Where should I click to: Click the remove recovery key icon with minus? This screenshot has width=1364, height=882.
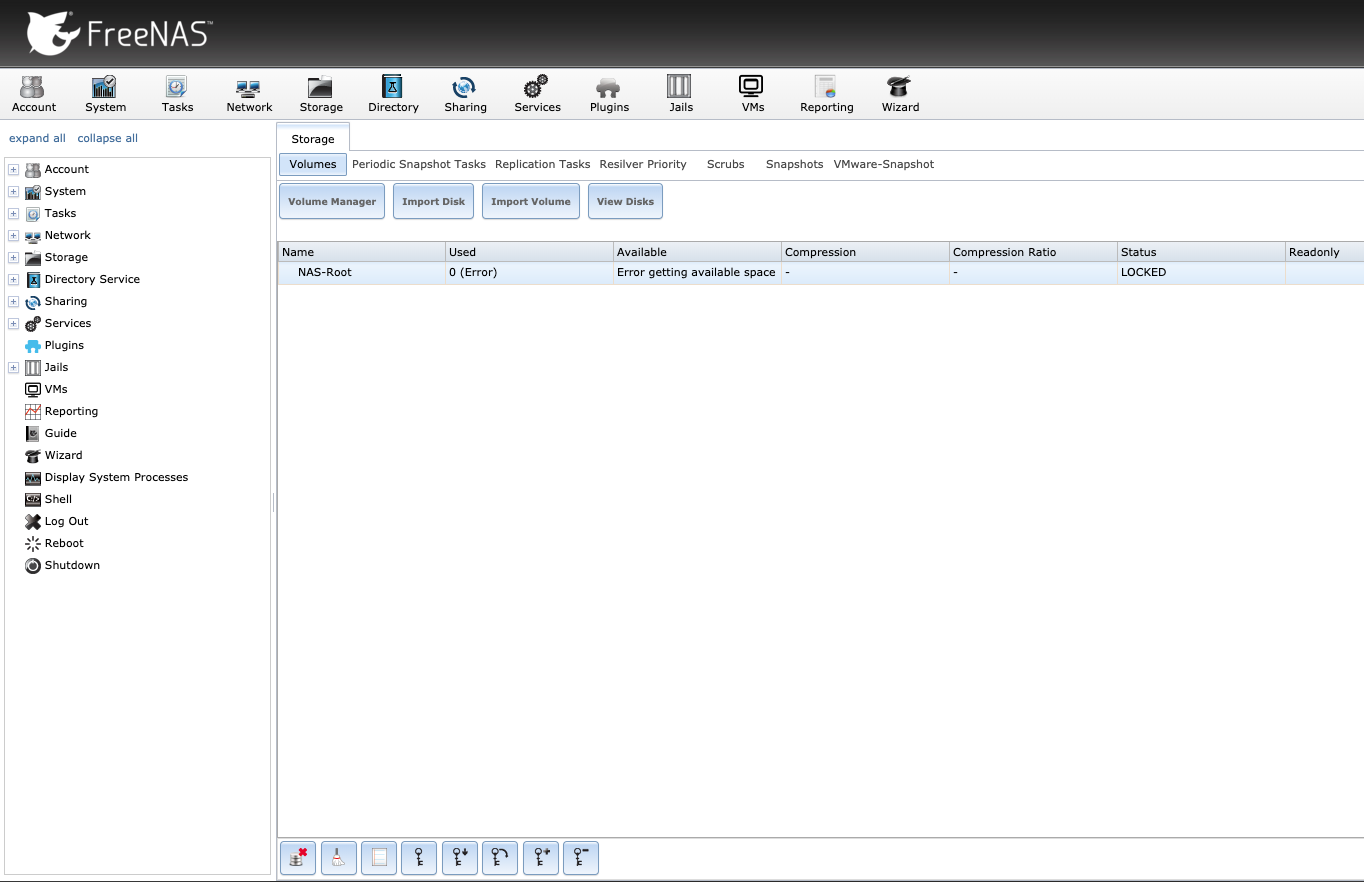(x=581, y=857)
